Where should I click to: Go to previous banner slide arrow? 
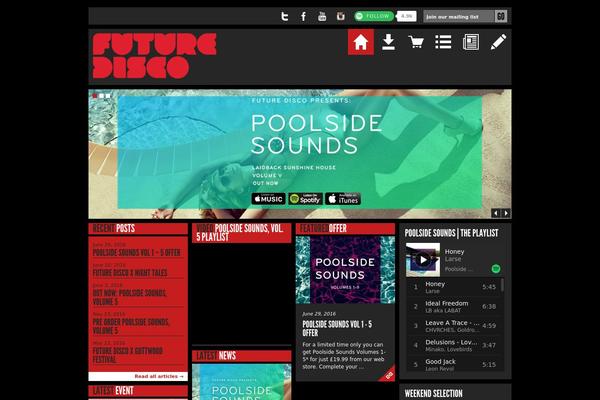pyautogui.click(x=496, y=213)
